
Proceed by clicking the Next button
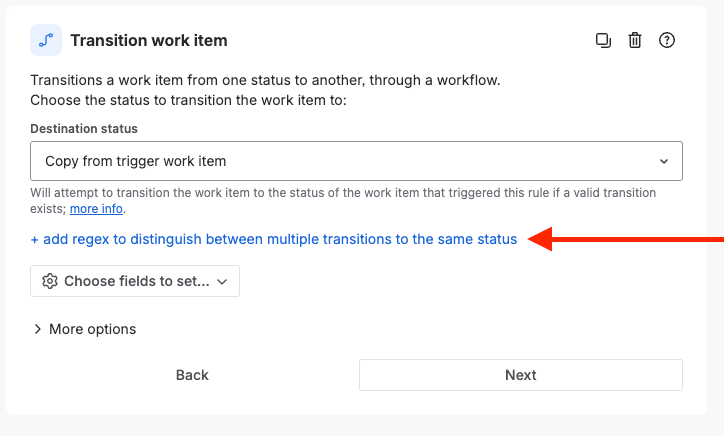(x=520, y=375)
